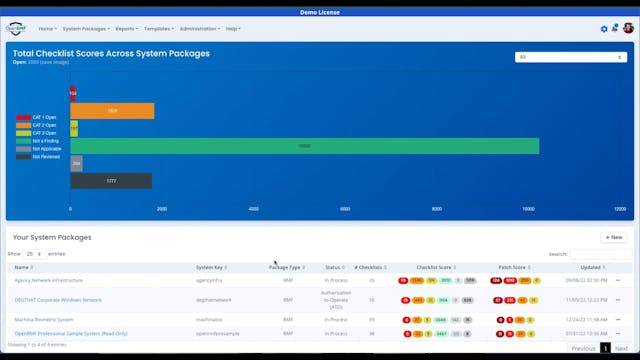This screenshot has width=640, height=360.
Task: Open row actions for Machina Biometric System
Action: click(x=618, y=320)
